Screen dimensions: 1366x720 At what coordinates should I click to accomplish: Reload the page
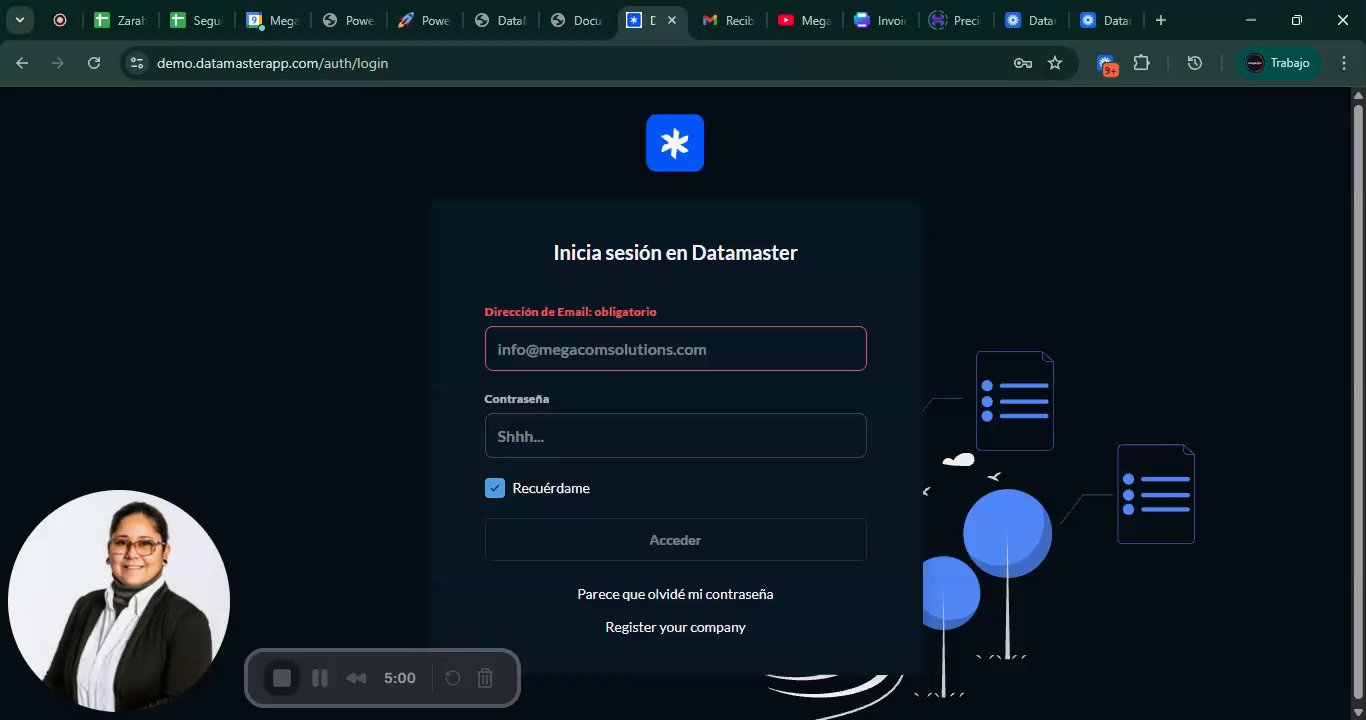coord(94,63)
